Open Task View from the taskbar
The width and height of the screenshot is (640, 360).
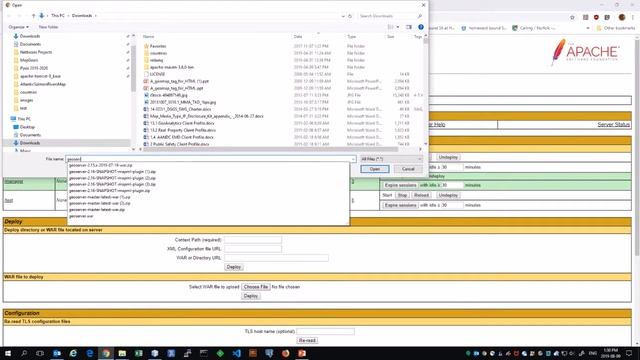point(40,353)
